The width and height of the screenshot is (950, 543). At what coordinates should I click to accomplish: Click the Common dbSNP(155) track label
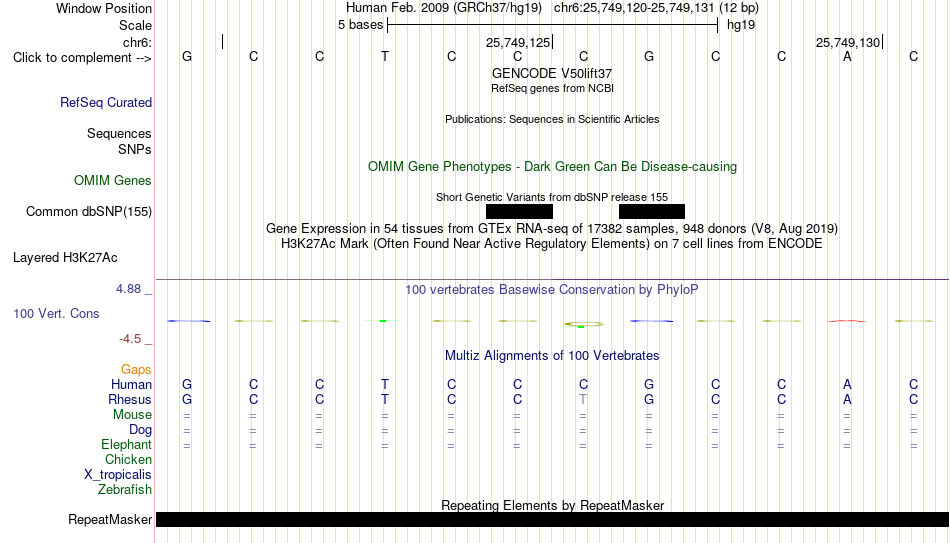[x=89, y=212]
